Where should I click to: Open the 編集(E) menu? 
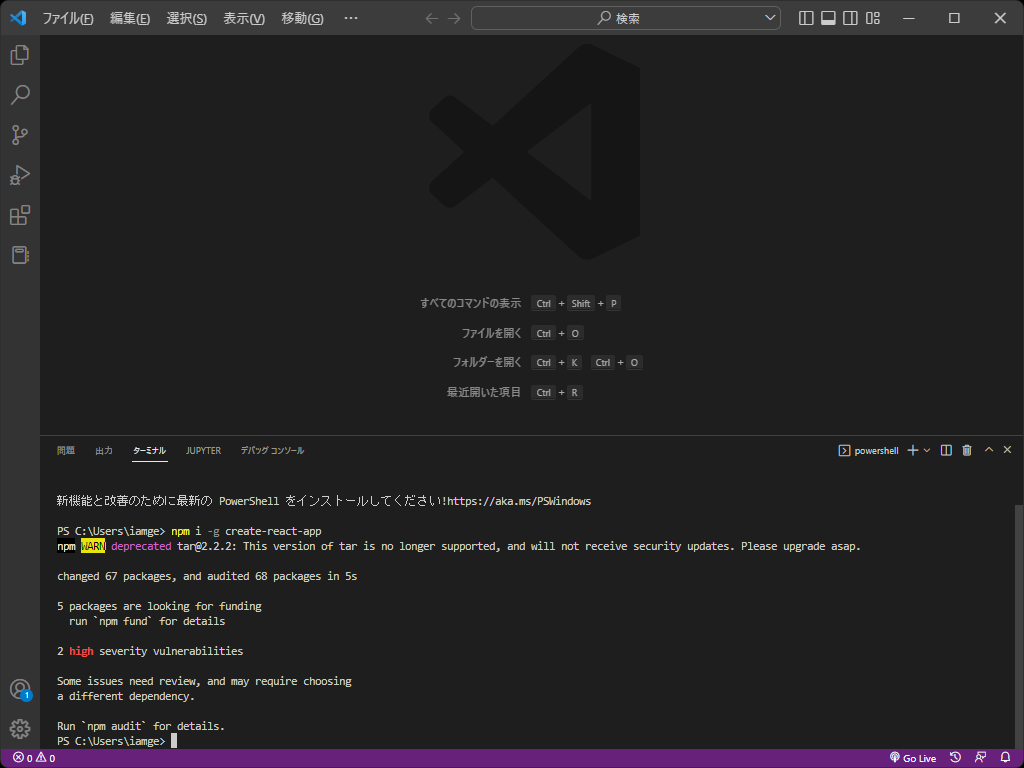pyautogui.click(x=130, y=18)
